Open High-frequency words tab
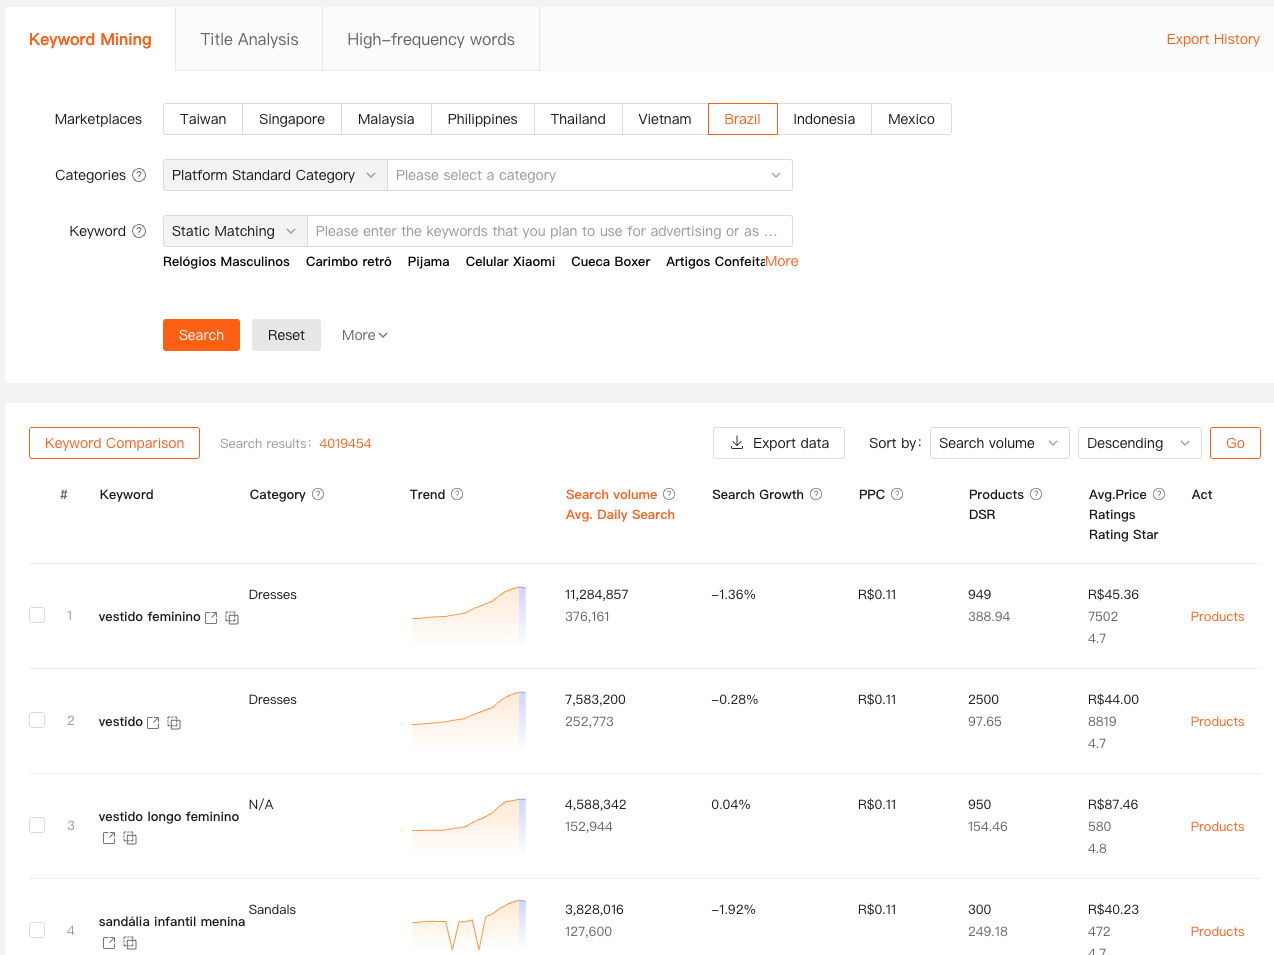The height and width of the screenshot is (955, 1274). (x=430, y=39)
